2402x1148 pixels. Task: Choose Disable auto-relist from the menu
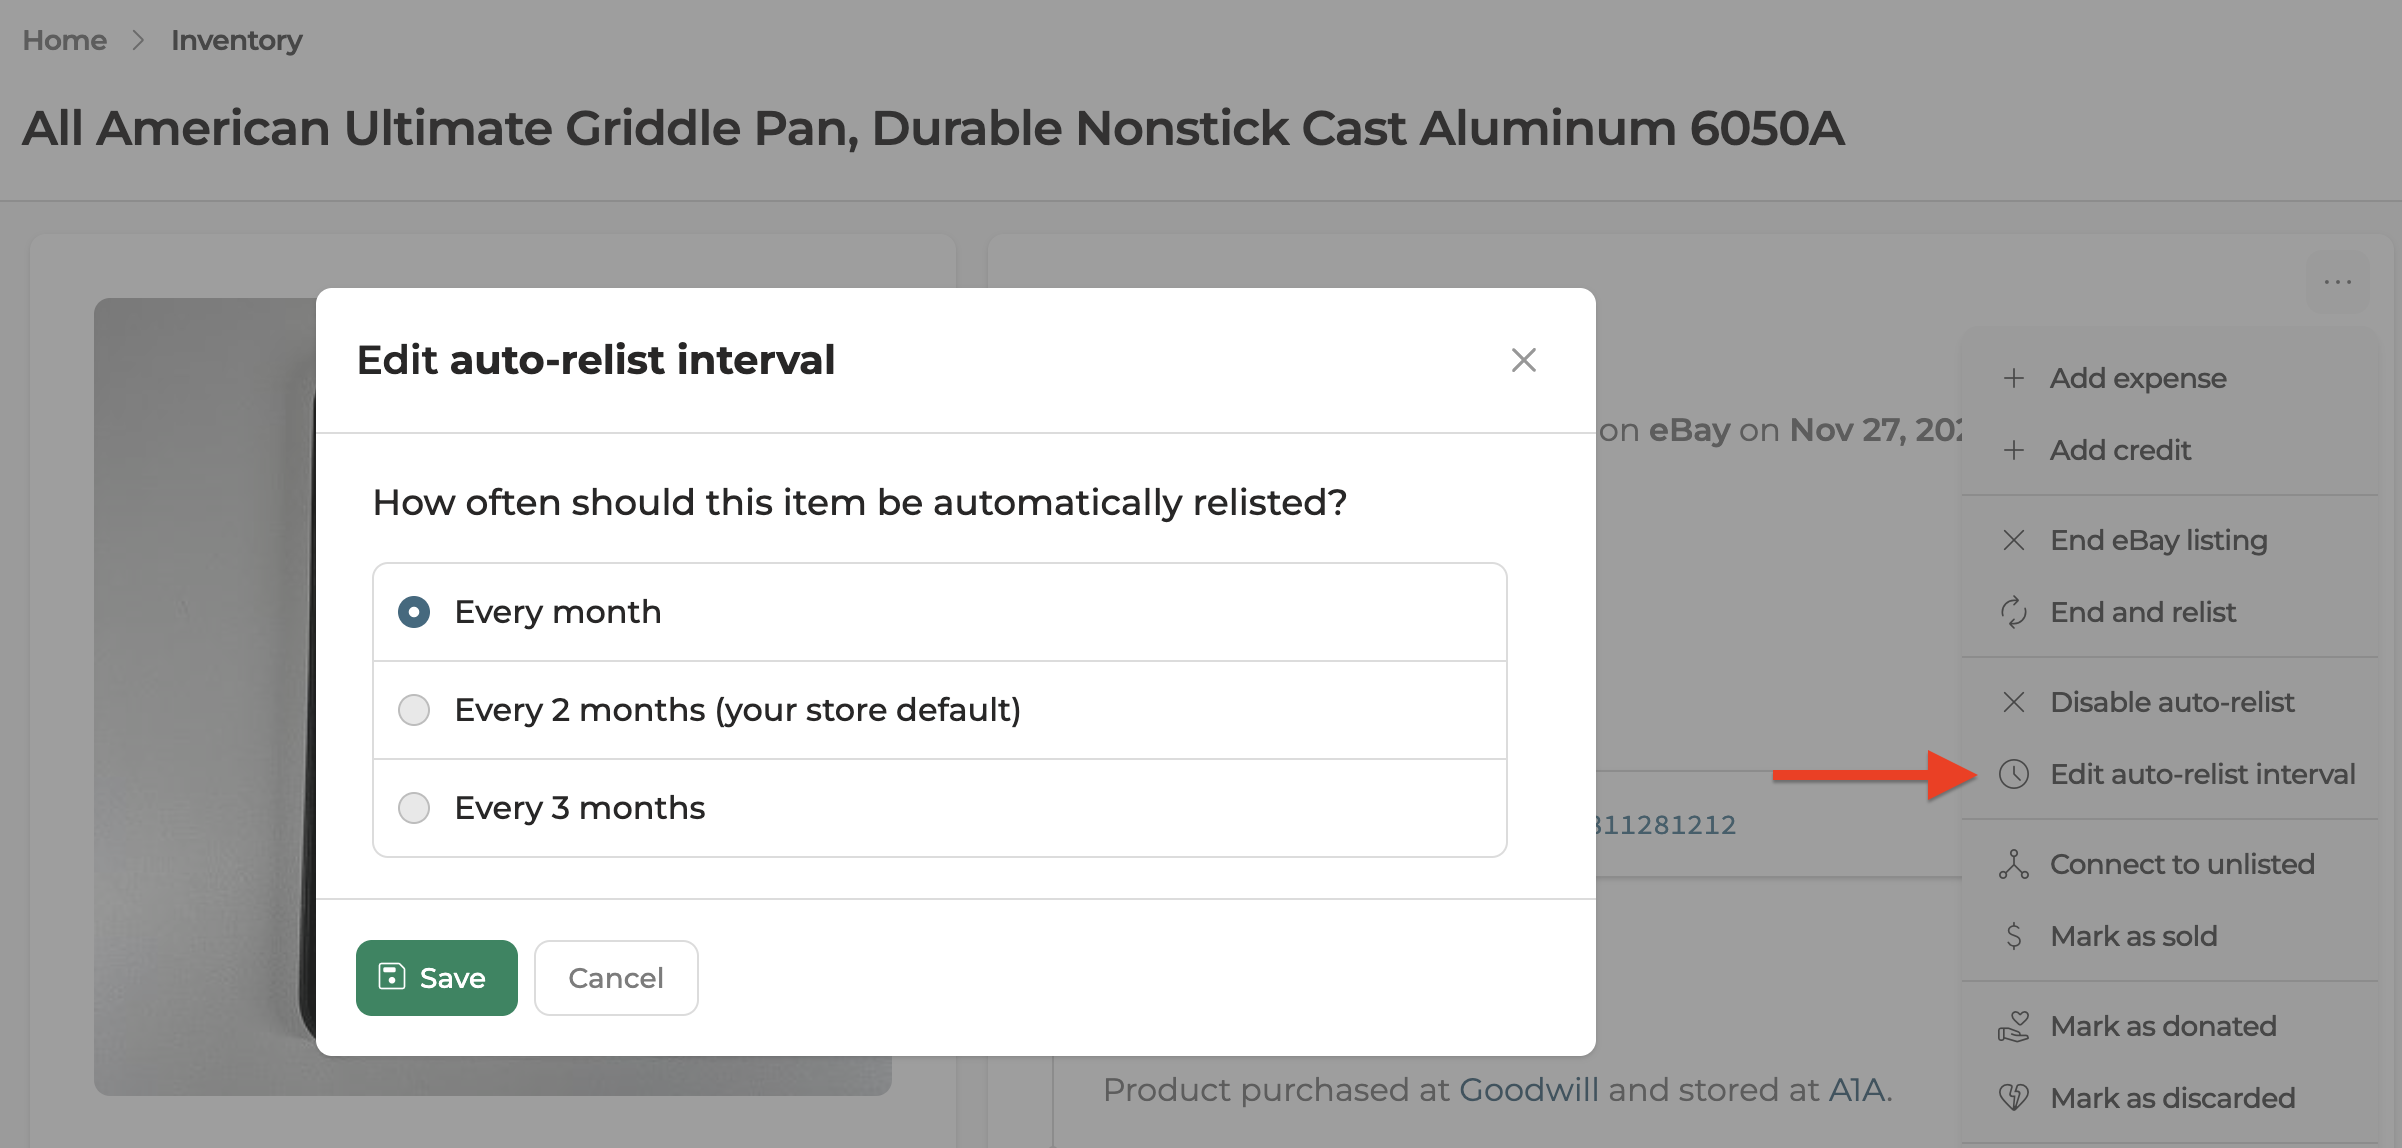[x=2172, y=702]
